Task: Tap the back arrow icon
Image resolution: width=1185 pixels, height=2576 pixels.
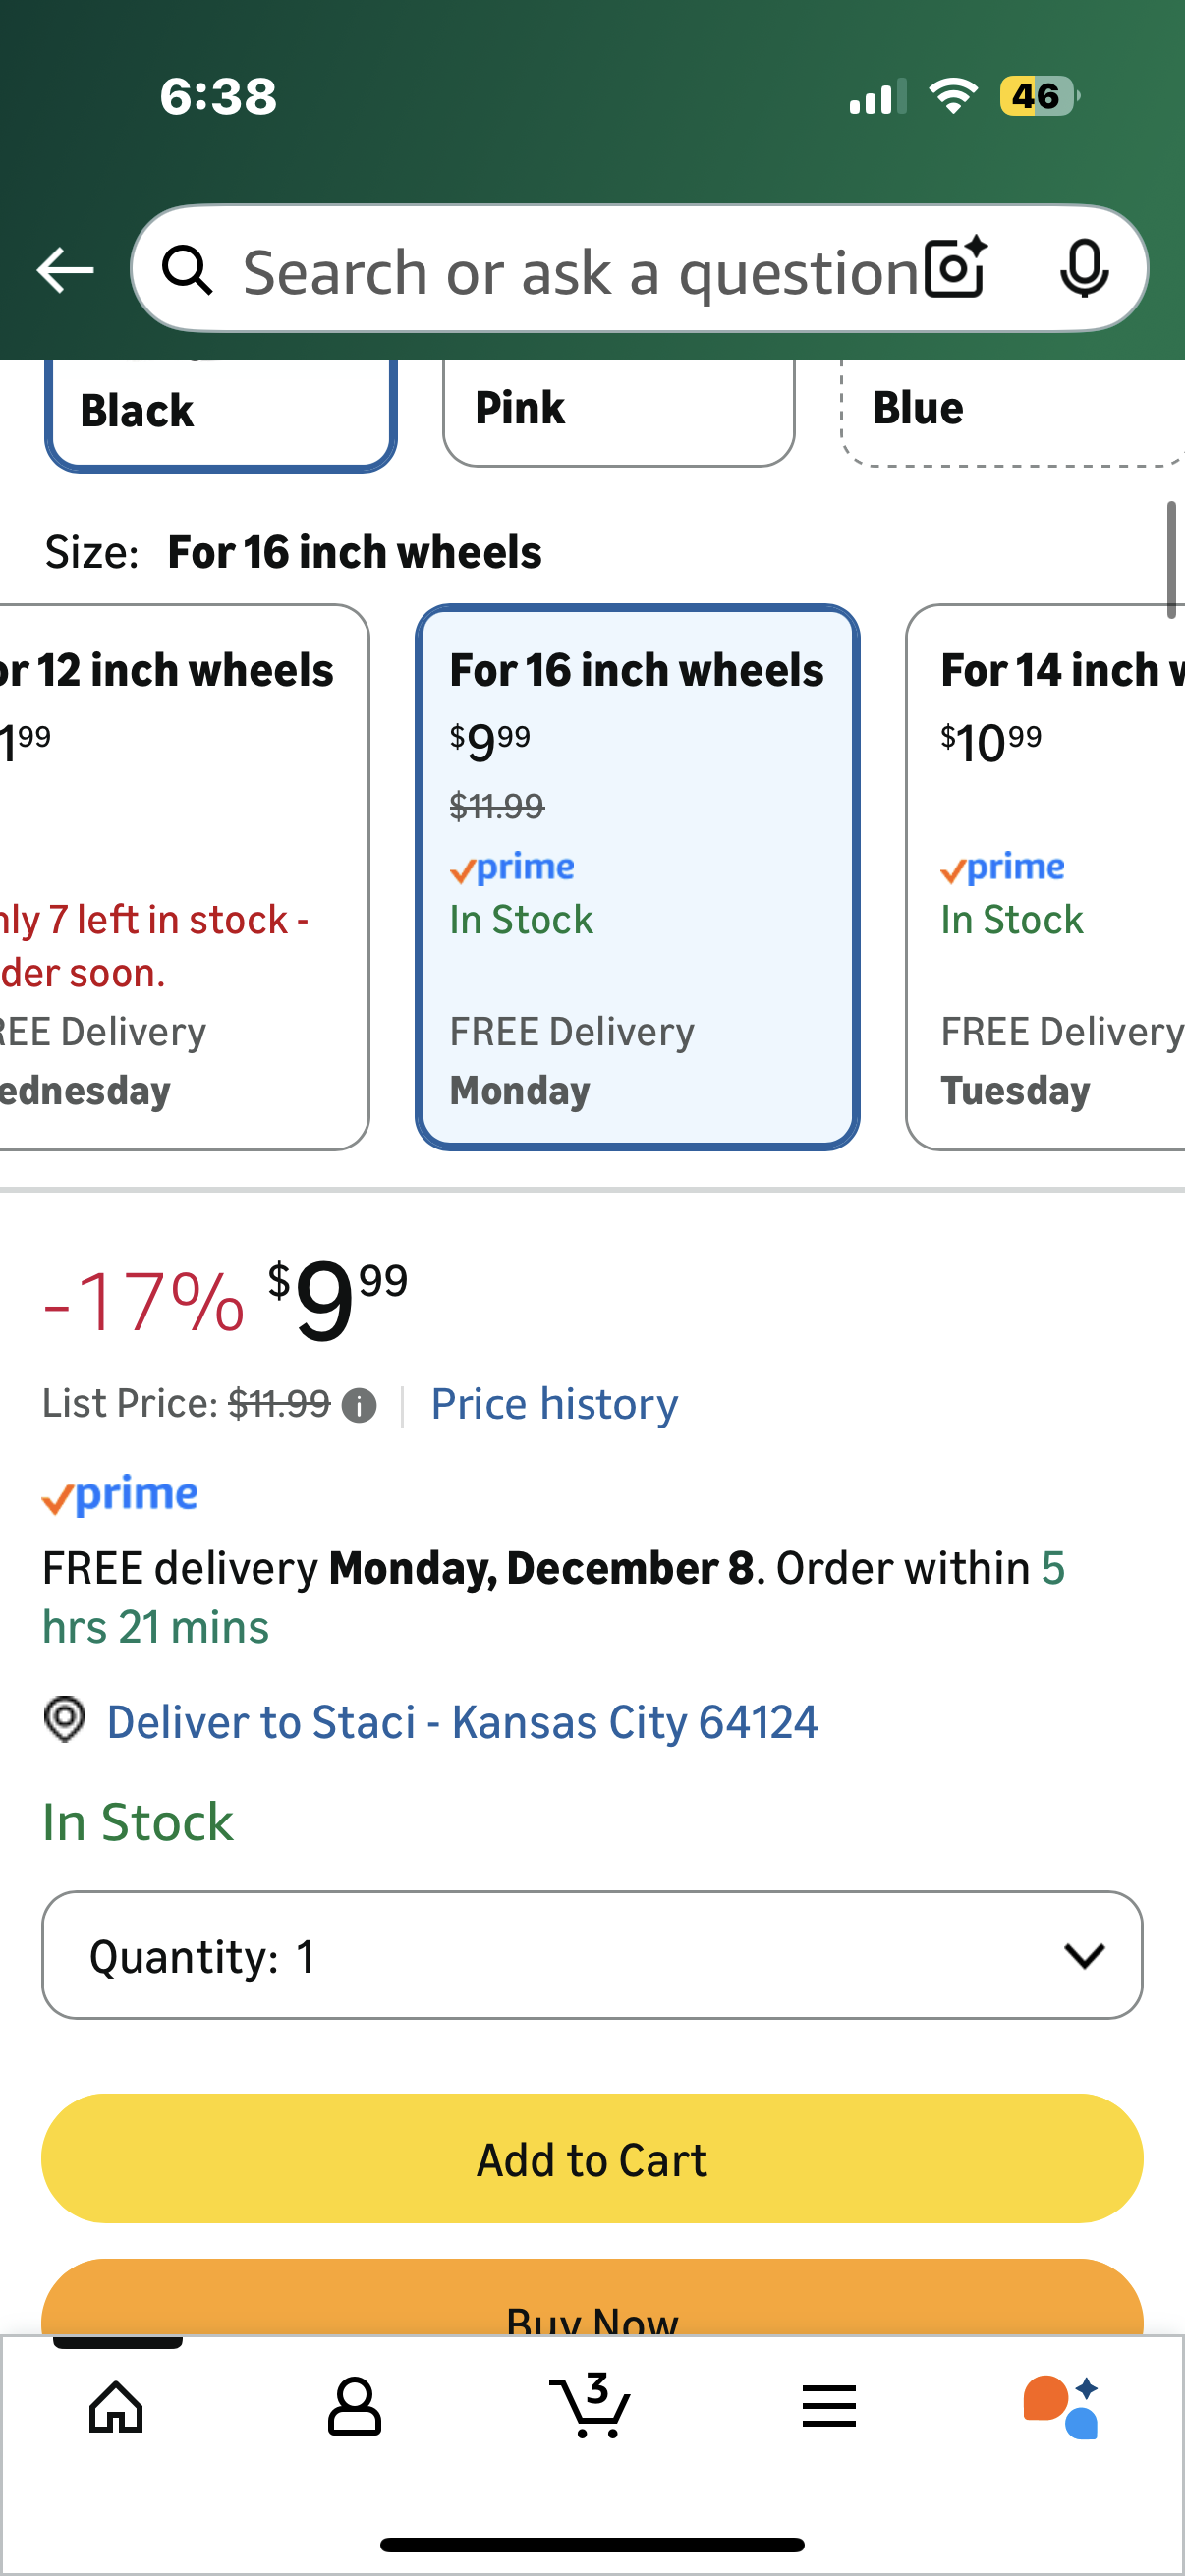Action: pyautogui.click(x=65, y=270)
